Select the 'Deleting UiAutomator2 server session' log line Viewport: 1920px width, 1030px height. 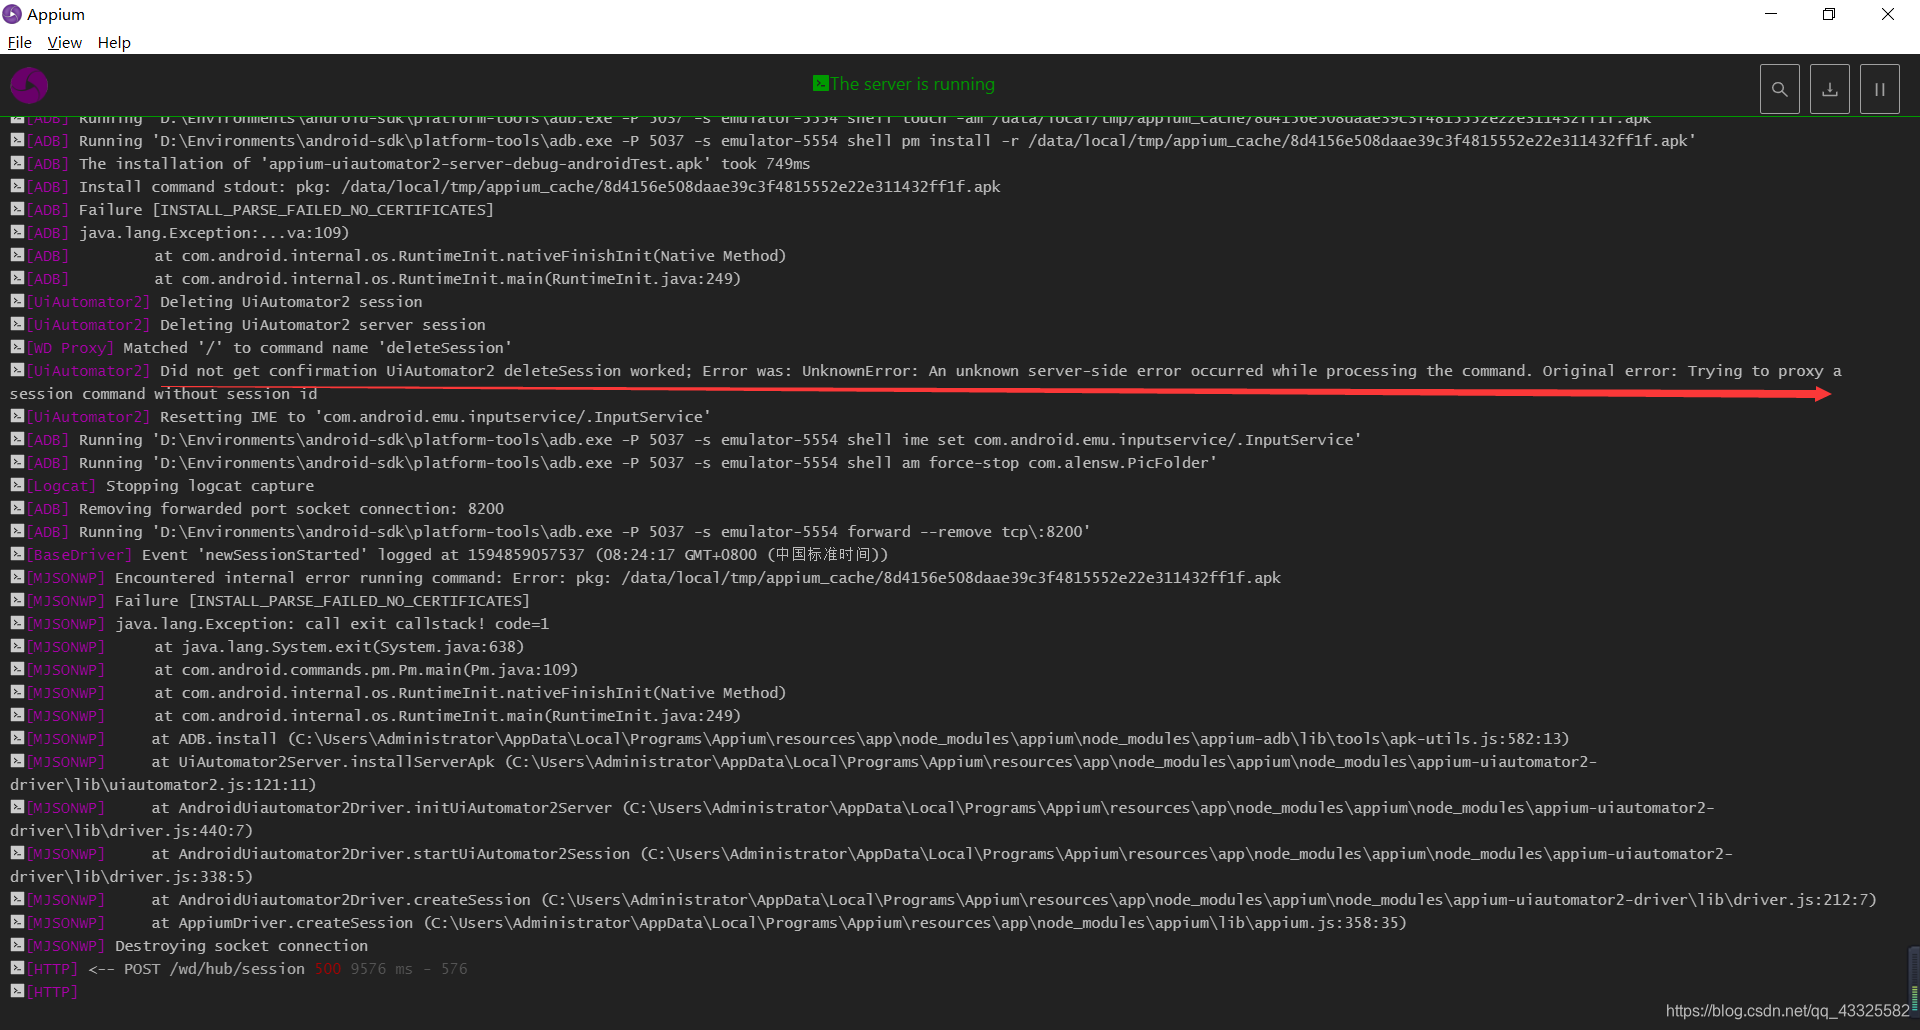(x=322, y=325)
